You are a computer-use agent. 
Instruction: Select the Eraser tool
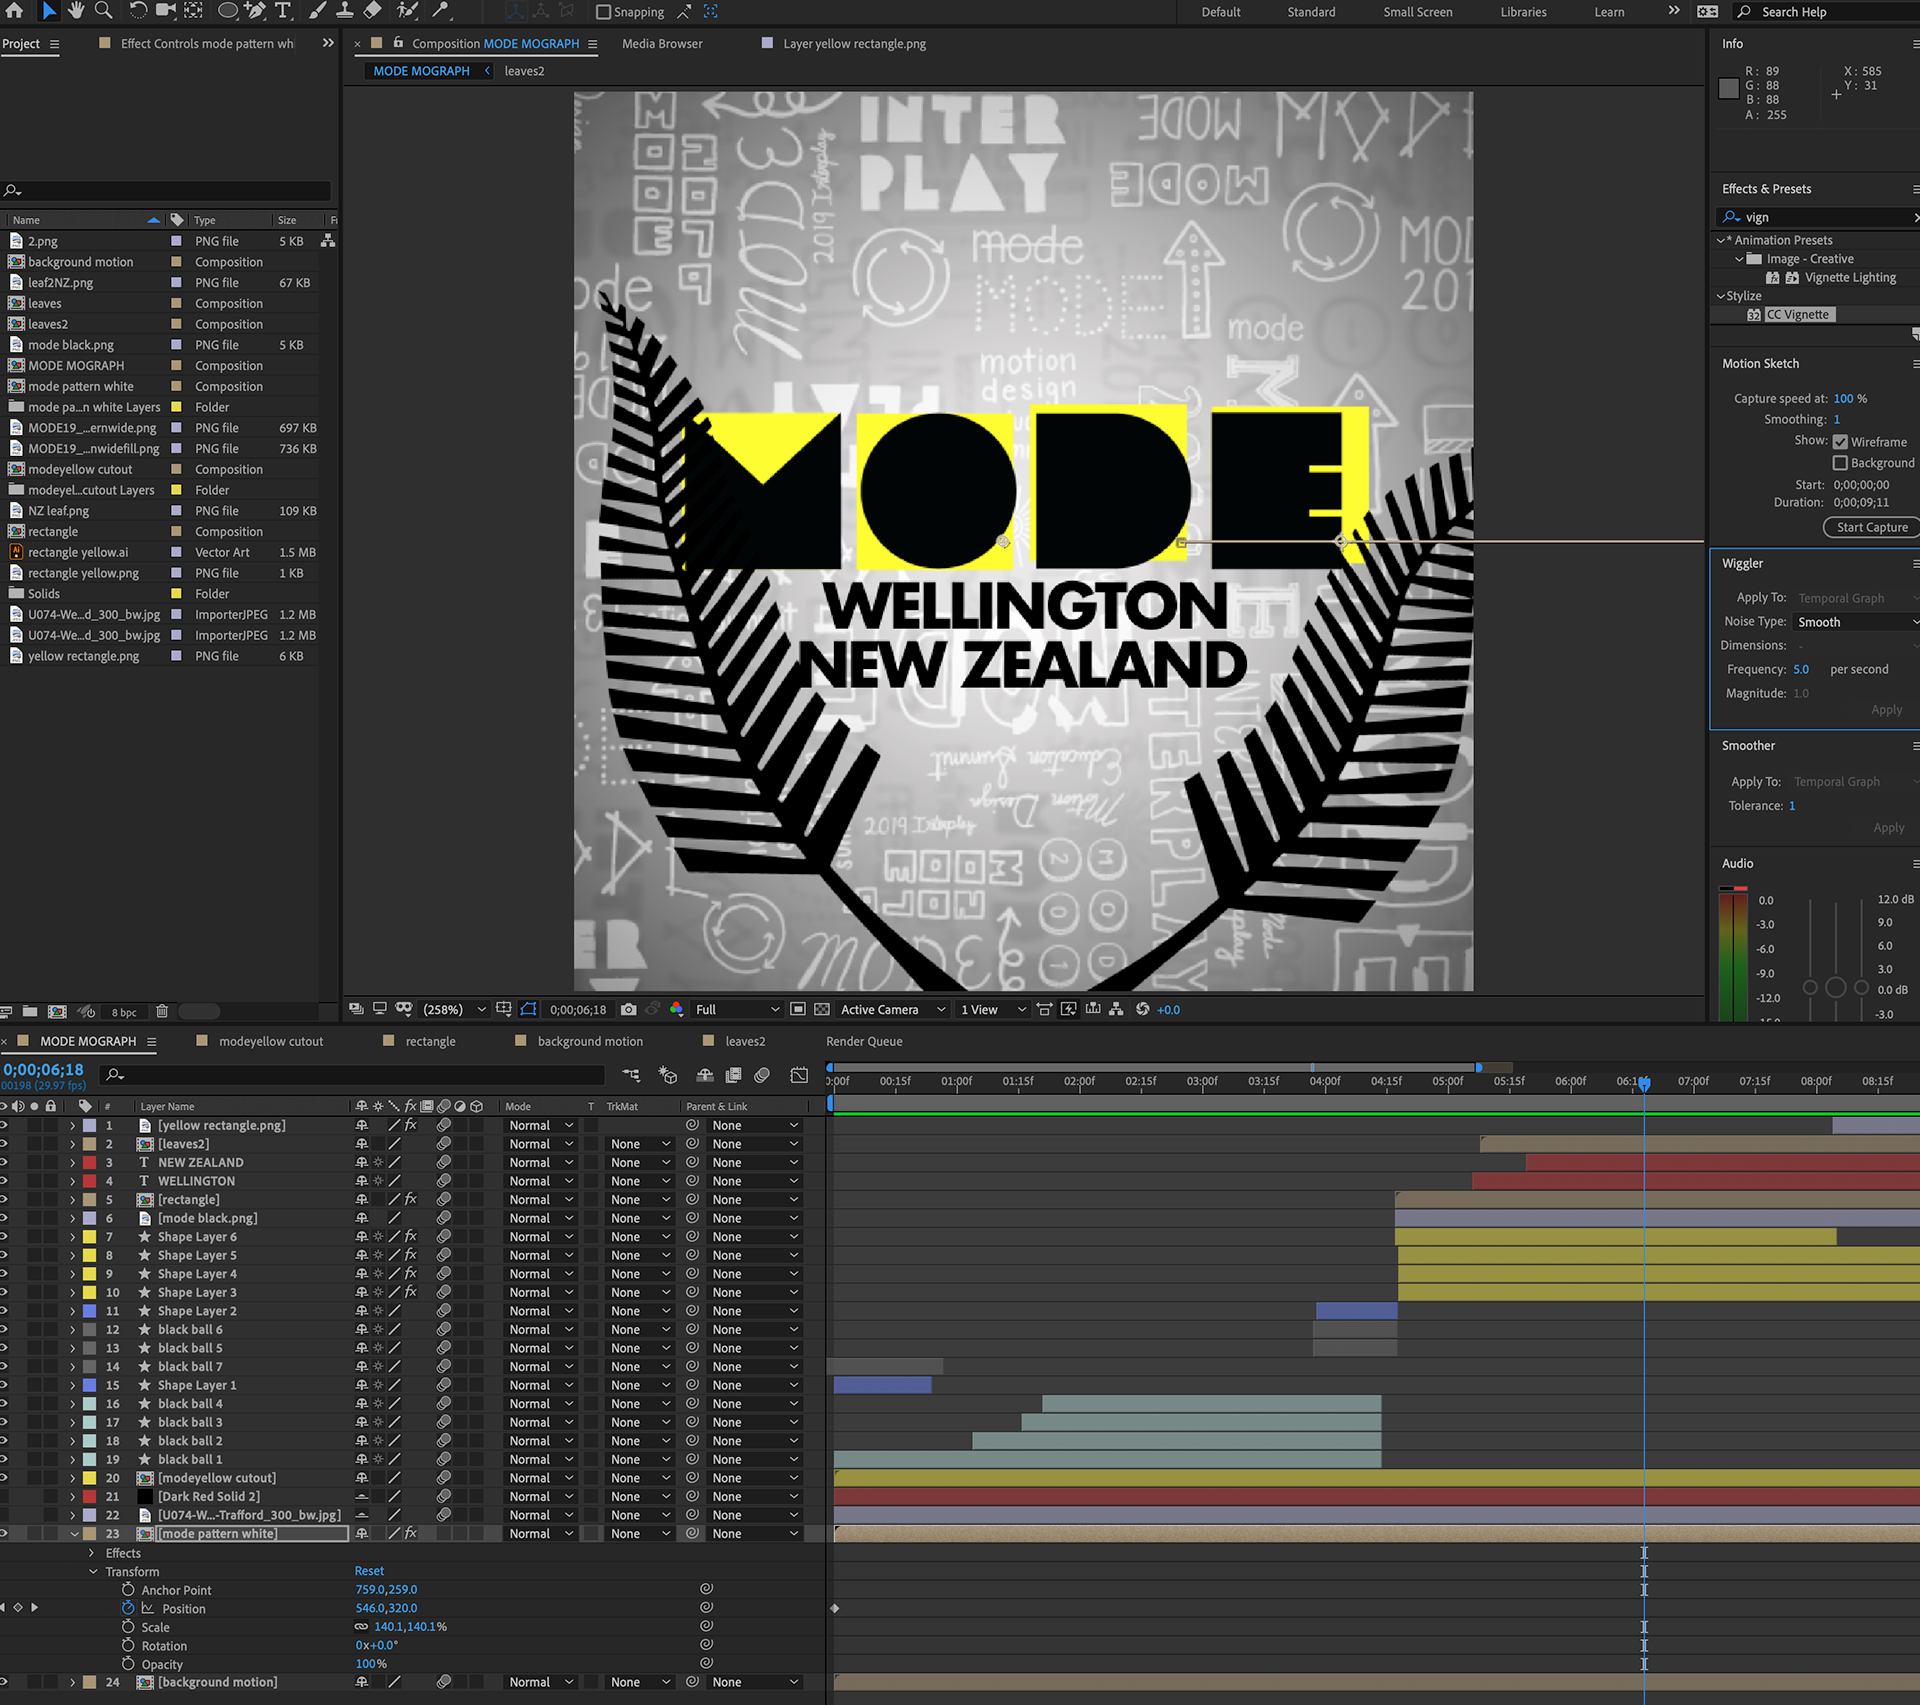pos(372,11)
